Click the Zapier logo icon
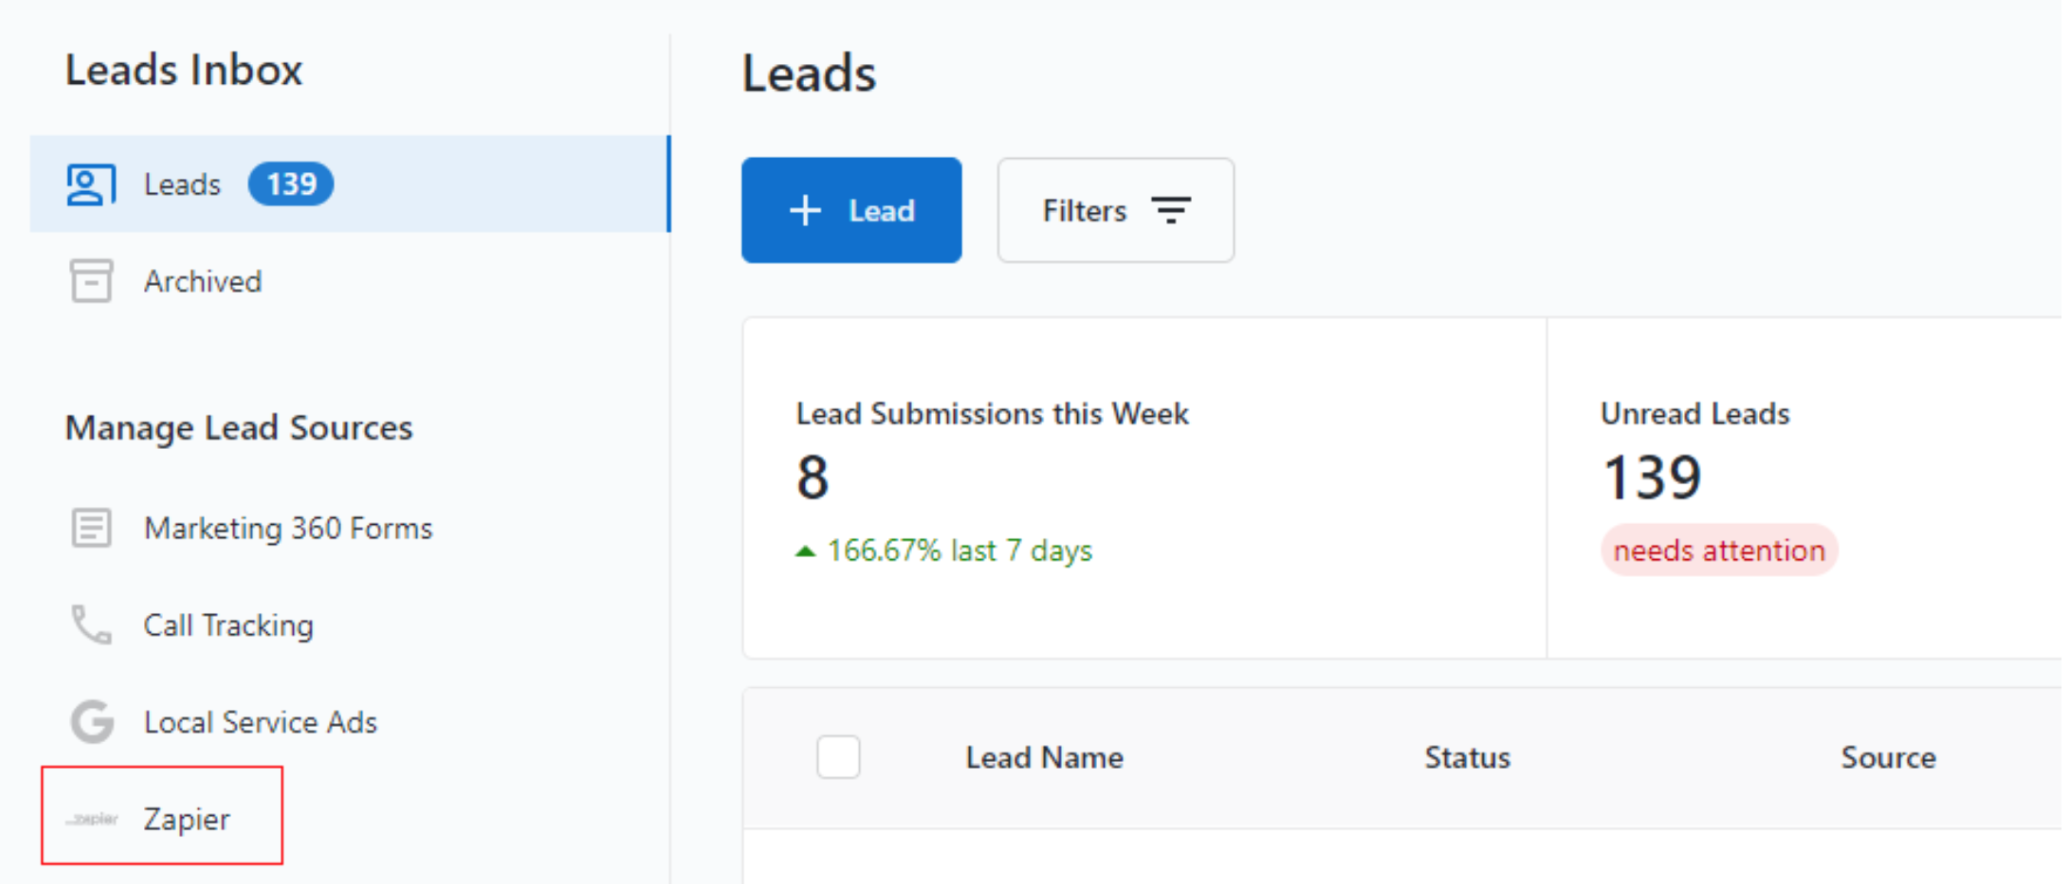 pos(92,819)
